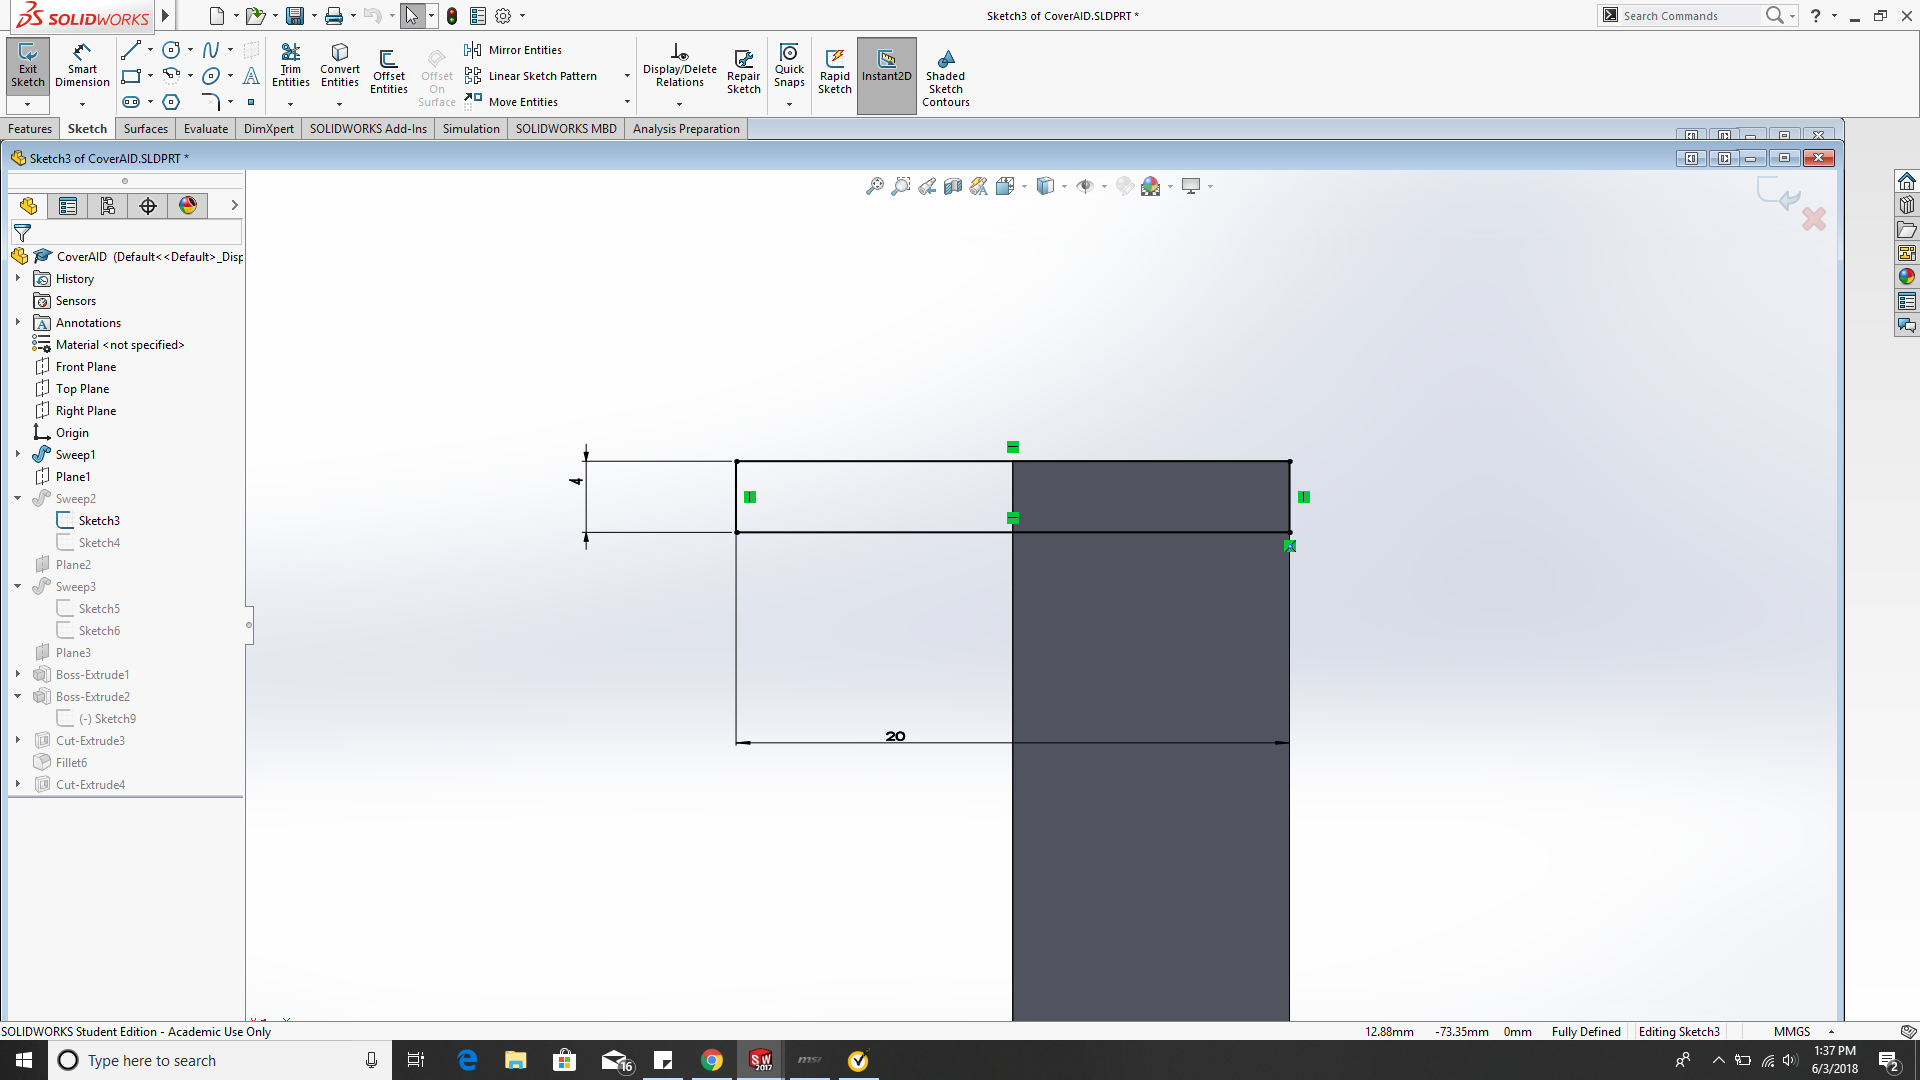Open Chrome from Windows taskbar
1920x1080 pixels.
pos(712,1060)
